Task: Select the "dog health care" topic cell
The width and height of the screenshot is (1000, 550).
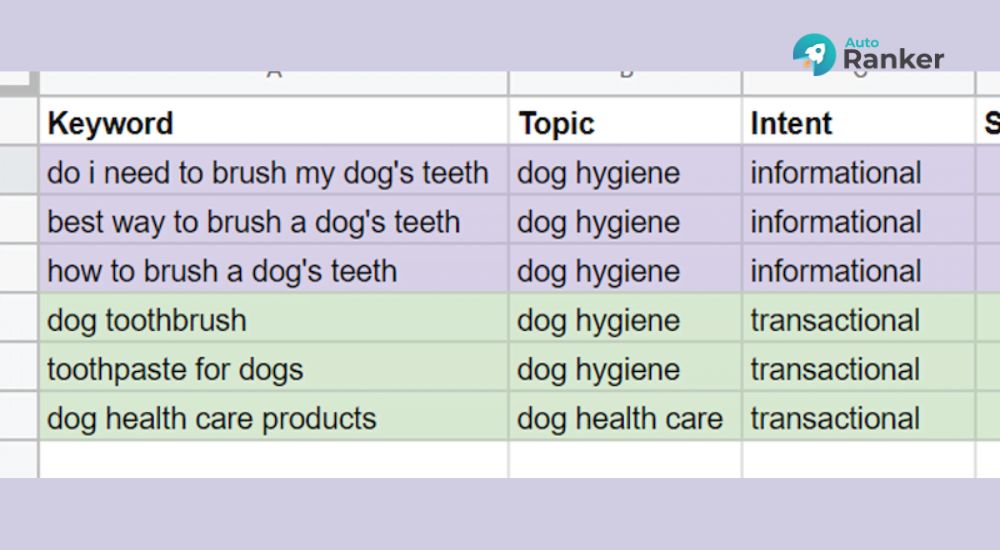Action: (625, 416)
